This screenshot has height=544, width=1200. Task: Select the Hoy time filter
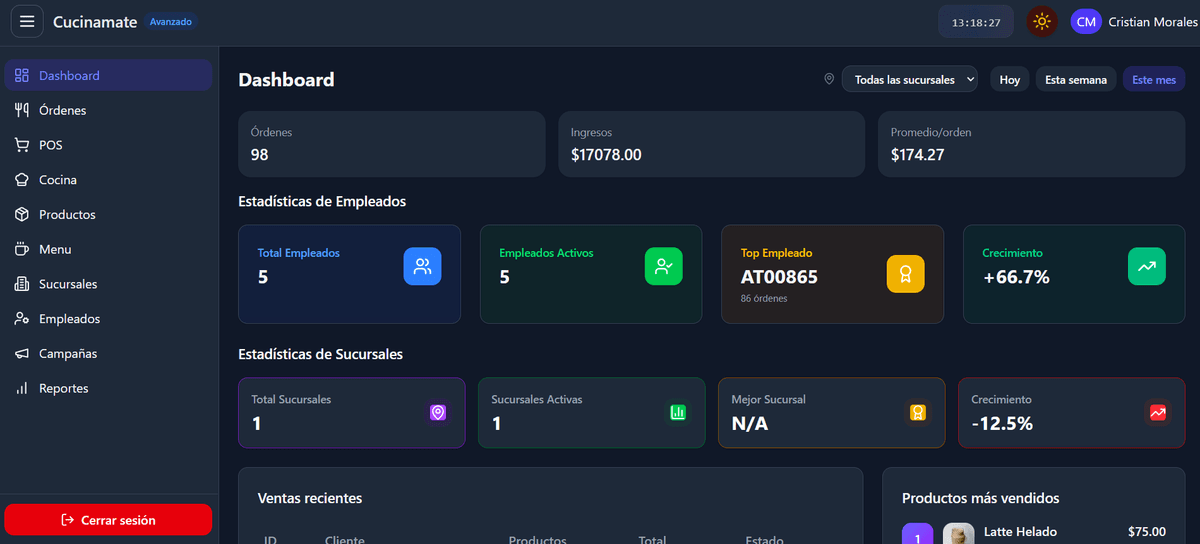click(x=1009, y=80)
